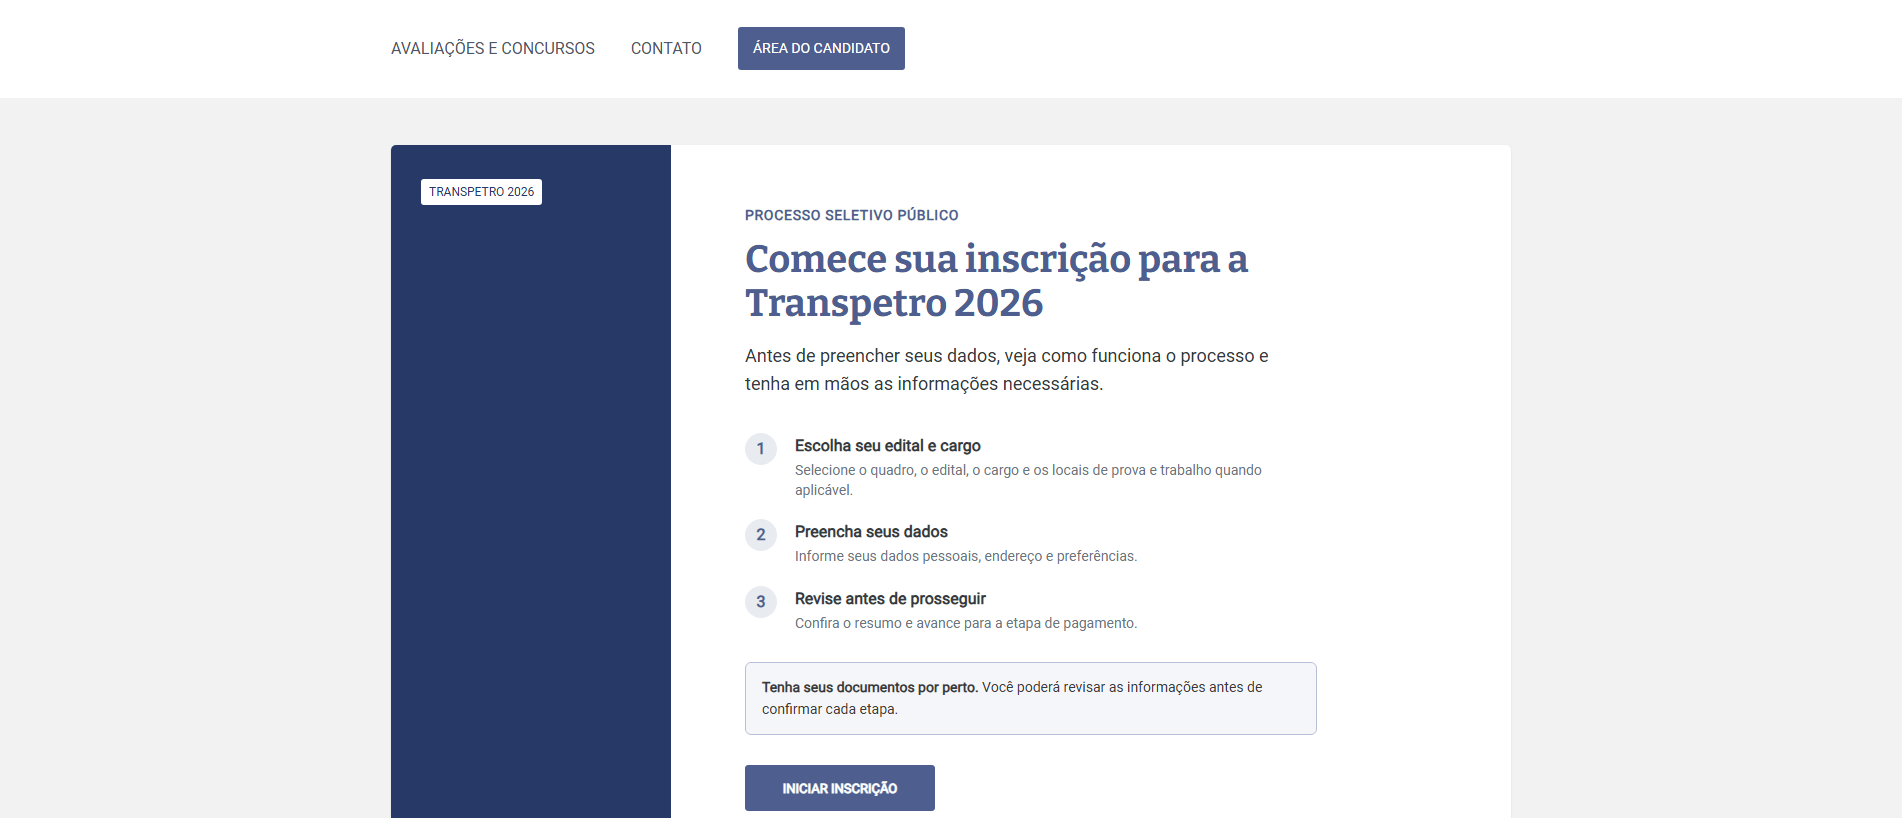Image resolution: width=1902 pixels, height=818 pixels.
Task: Select the 'Preencha seus dados' step title
Action: coord(871,532)
